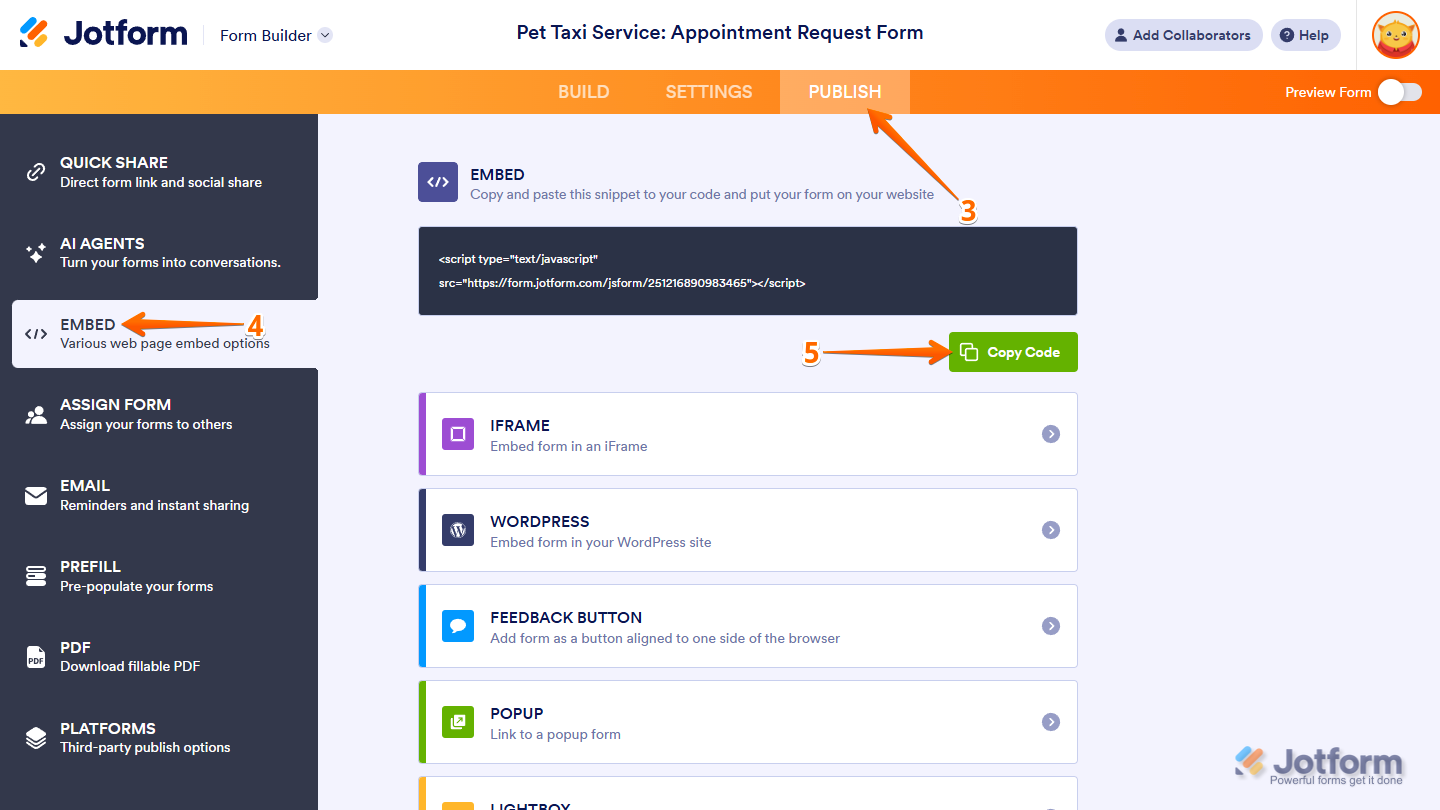Click the user avatar profile picture
The height and width of the screenshot is (810, 1440).
tap(1396, 35)
